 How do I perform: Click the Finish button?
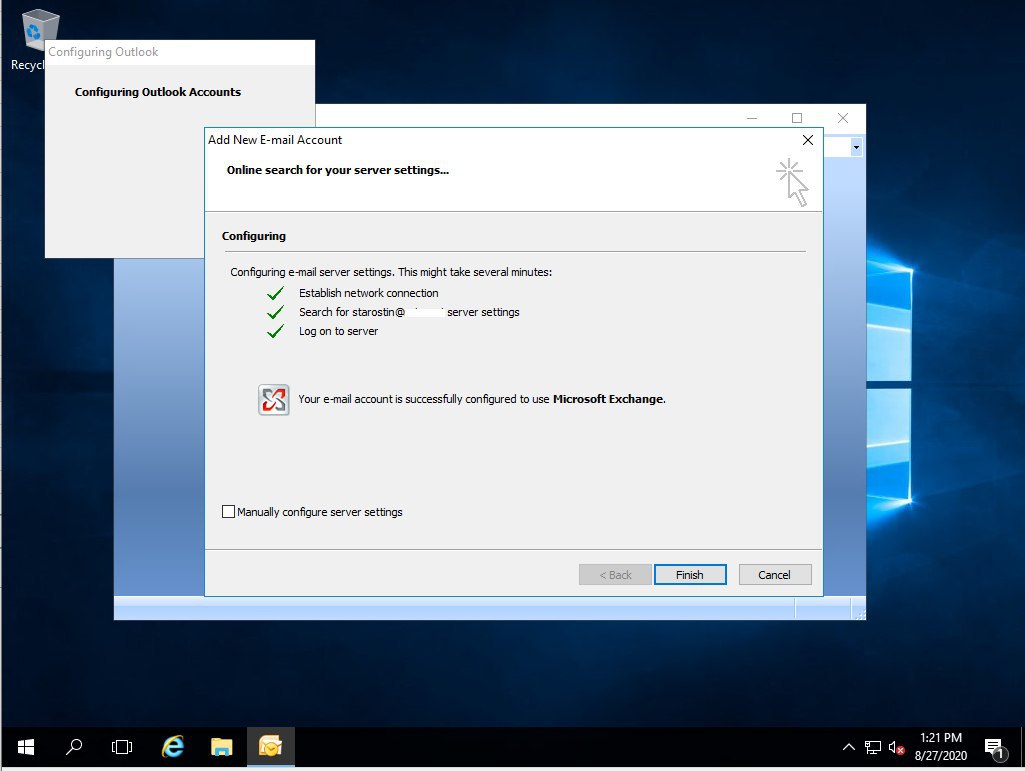690,574
